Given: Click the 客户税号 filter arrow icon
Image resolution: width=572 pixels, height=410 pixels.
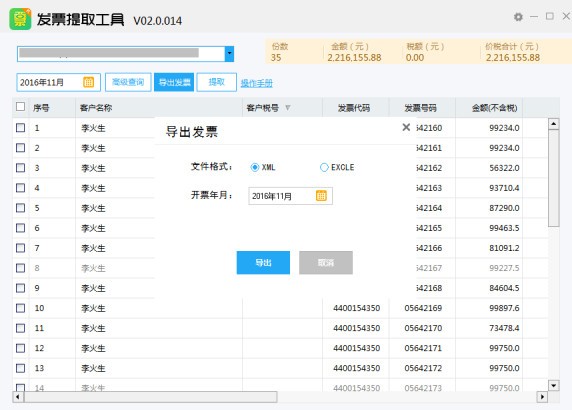Looking at the screenshot, I should (x=288, y=108).
